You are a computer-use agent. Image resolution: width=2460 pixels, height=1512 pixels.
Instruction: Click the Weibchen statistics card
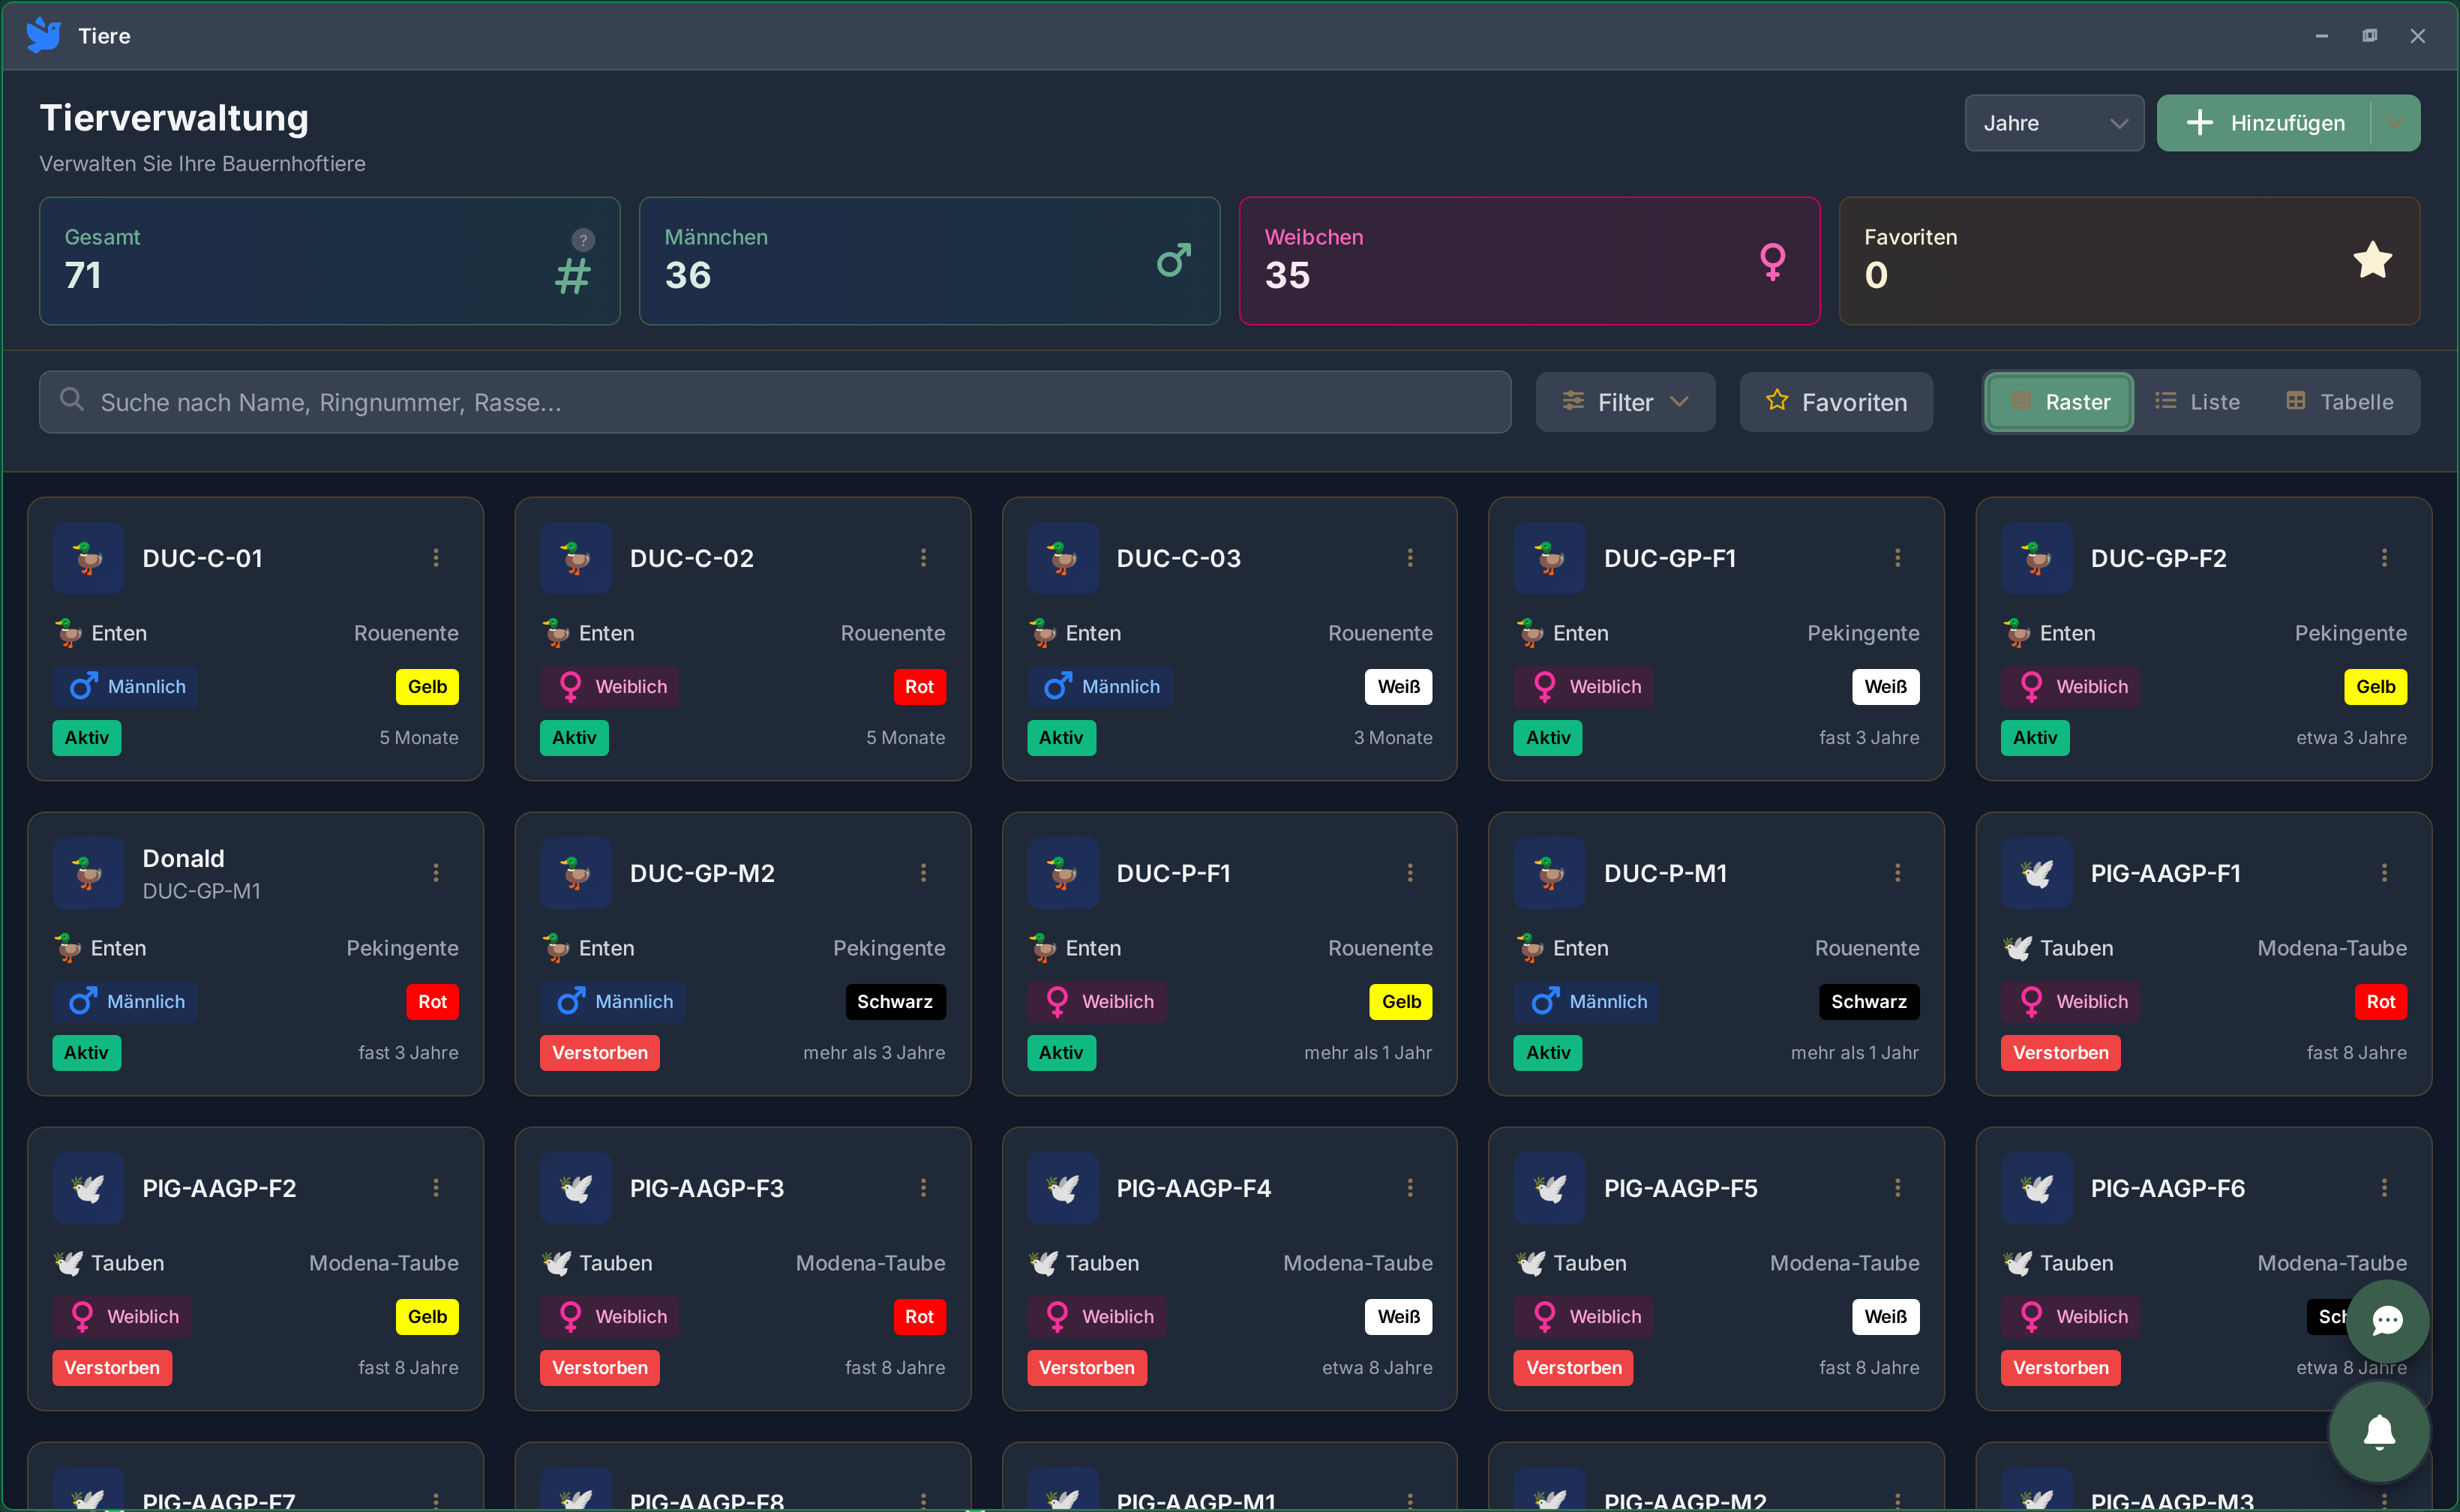[1529, 261]
